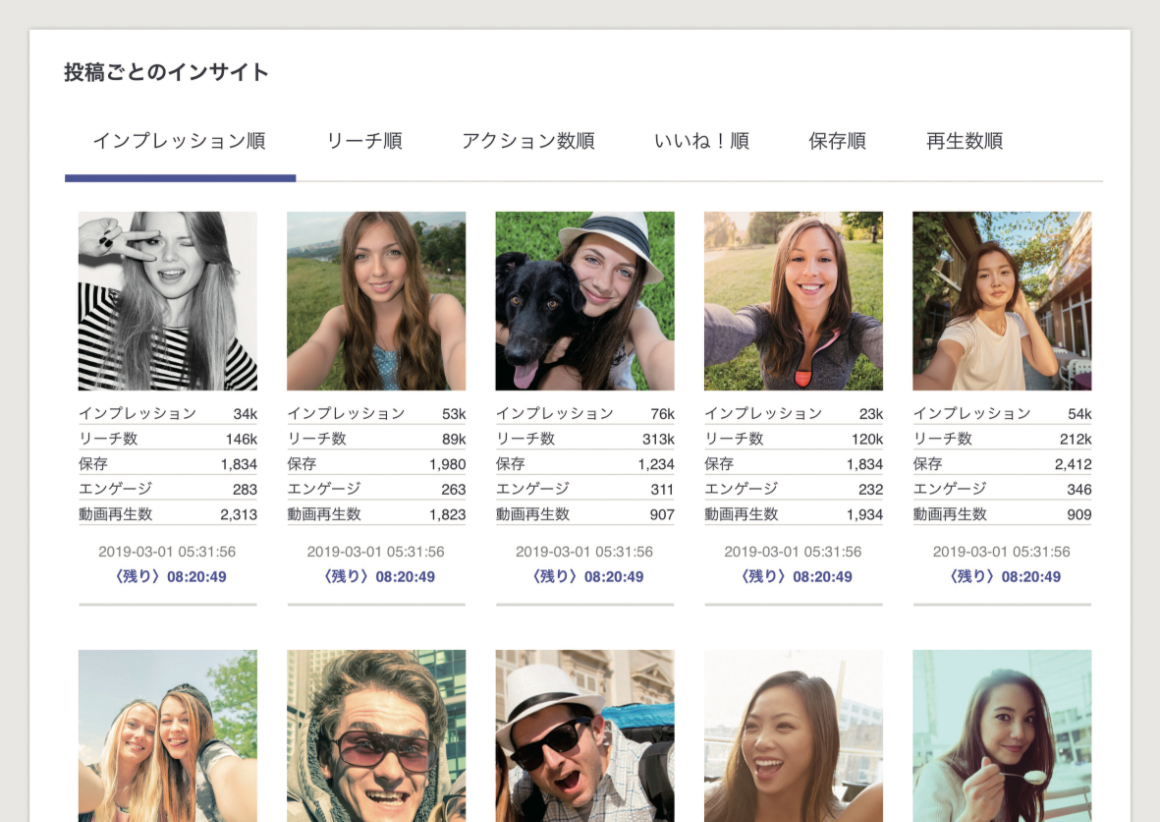Screen dimensions: 1160x822
Task: Open the white t-shirt selfie thumbnail with 54k impressions
Action: [1002, 300]
